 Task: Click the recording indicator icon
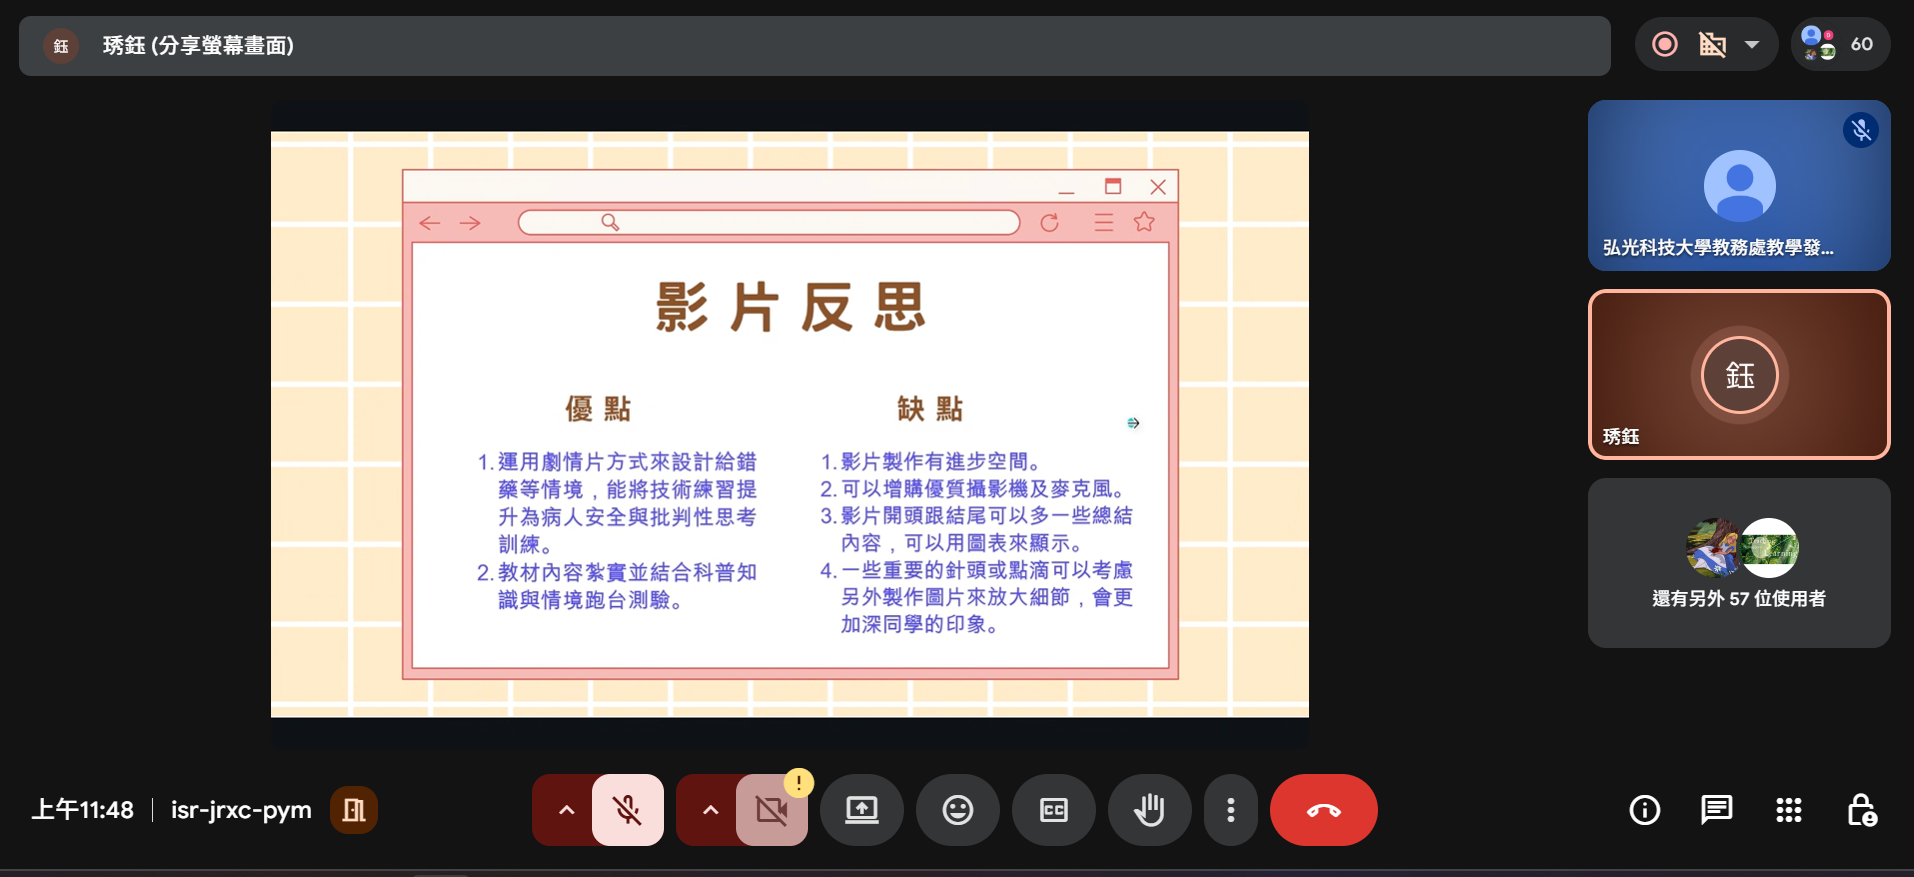point(1665,45)
